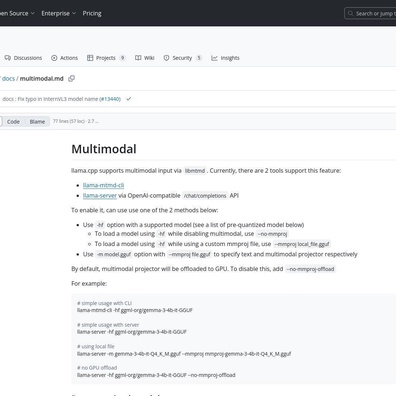The height and width of the screenshot is (396, 396).
Task: Click the search magnifier icon
Action: [350, 13]
